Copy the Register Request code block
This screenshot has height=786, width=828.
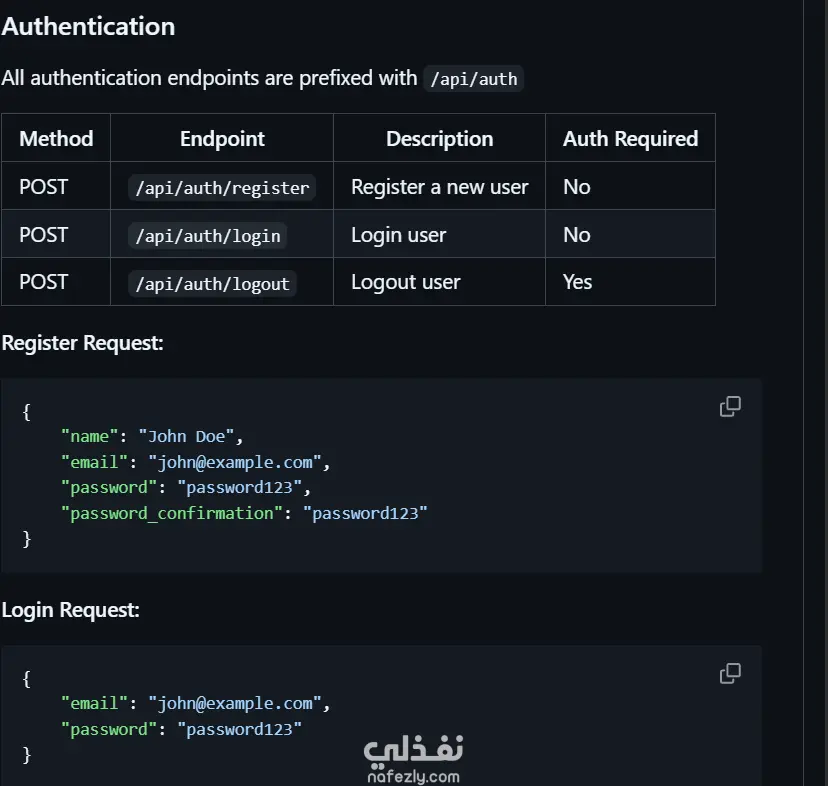click(x=730, y=406)
